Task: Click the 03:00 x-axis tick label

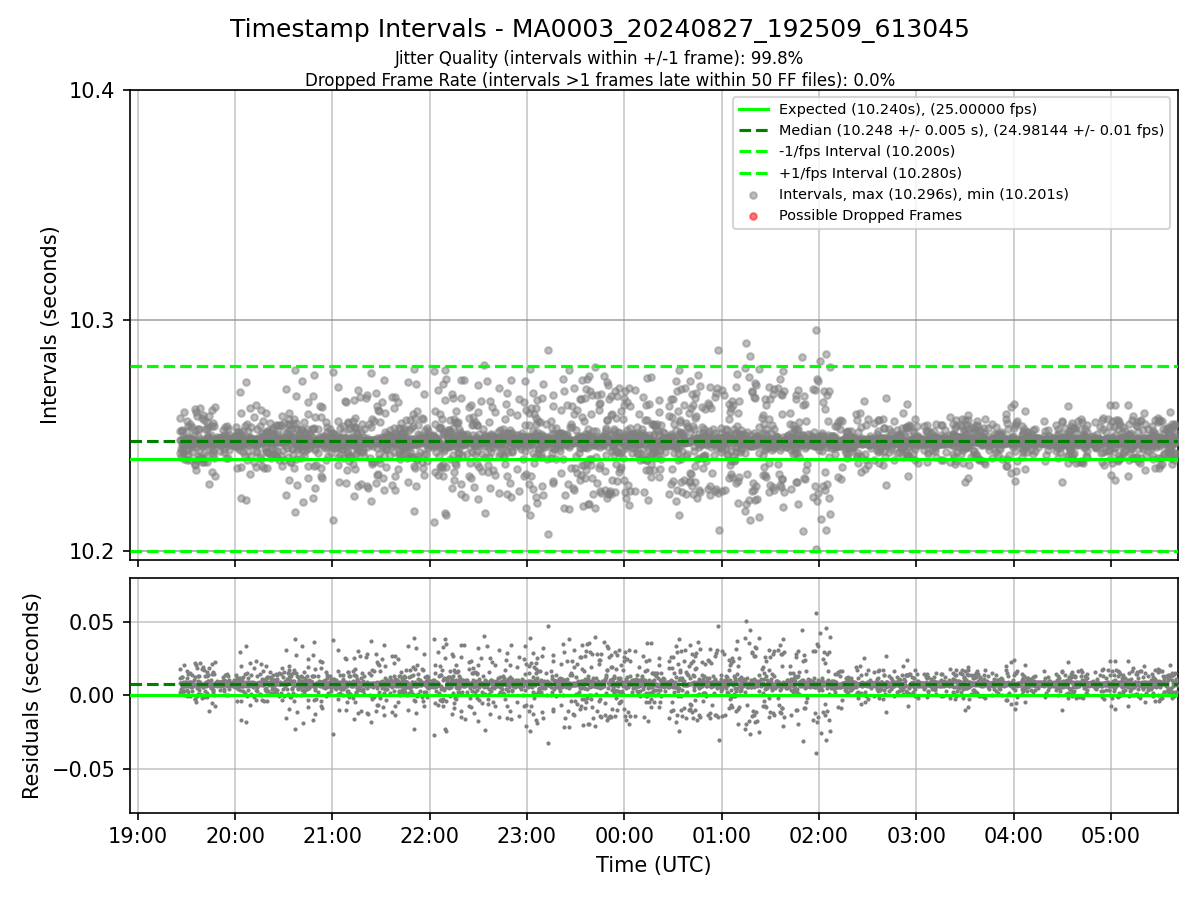Action: coord(916,836)
